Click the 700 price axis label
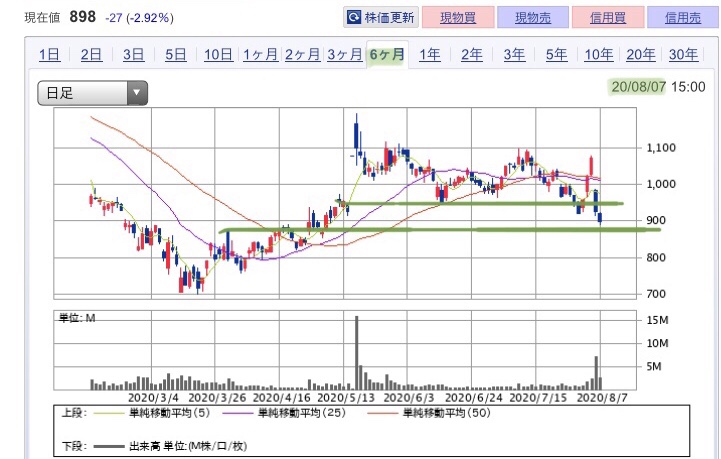This screenshot has height=459, width=721. (656, 293)
